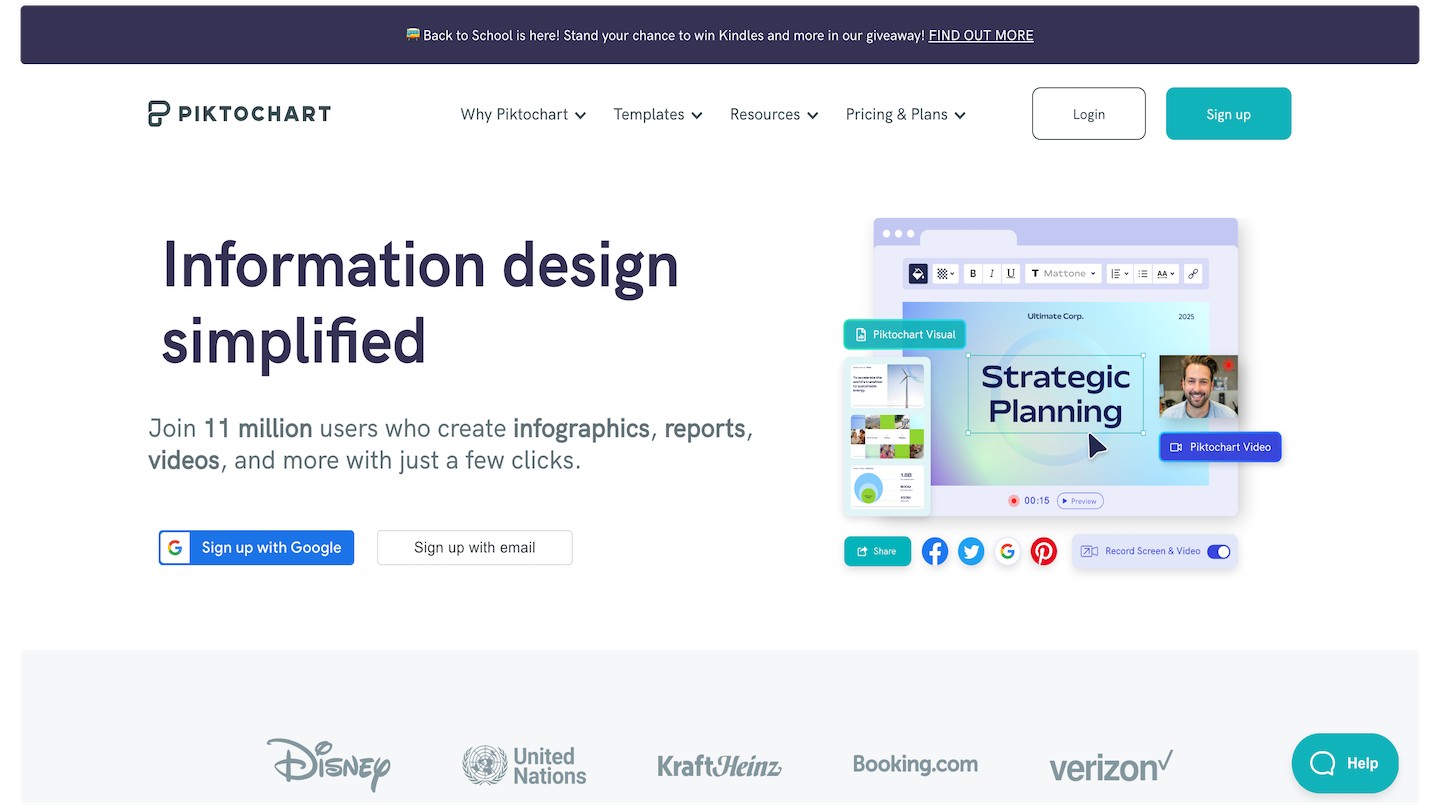Click the 'Ultimate Corp.' text on slide
1440x810 pixels.
(x=1055, y=316)
